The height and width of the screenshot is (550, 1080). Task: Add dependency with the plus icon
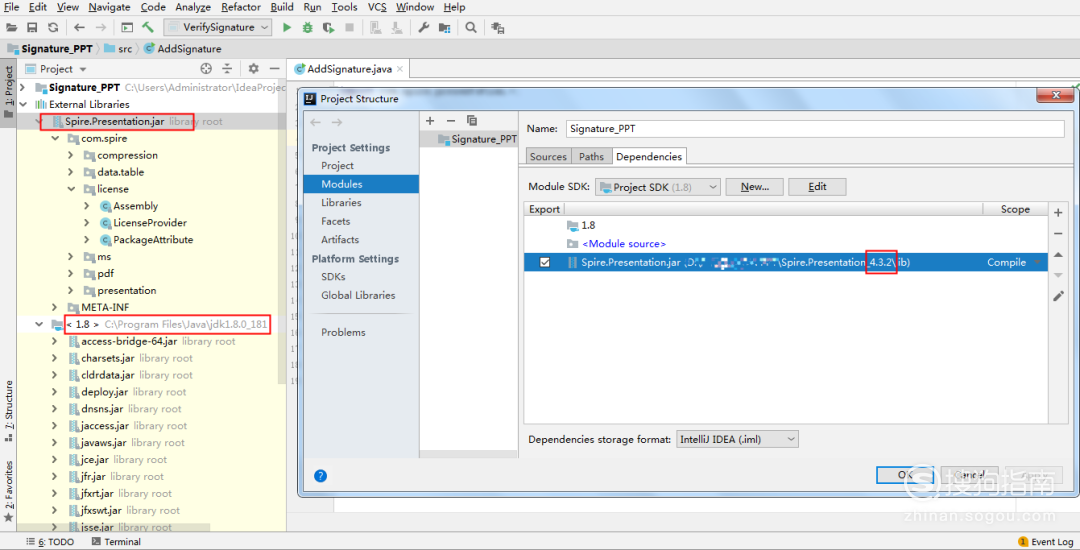click(1059, 213)
